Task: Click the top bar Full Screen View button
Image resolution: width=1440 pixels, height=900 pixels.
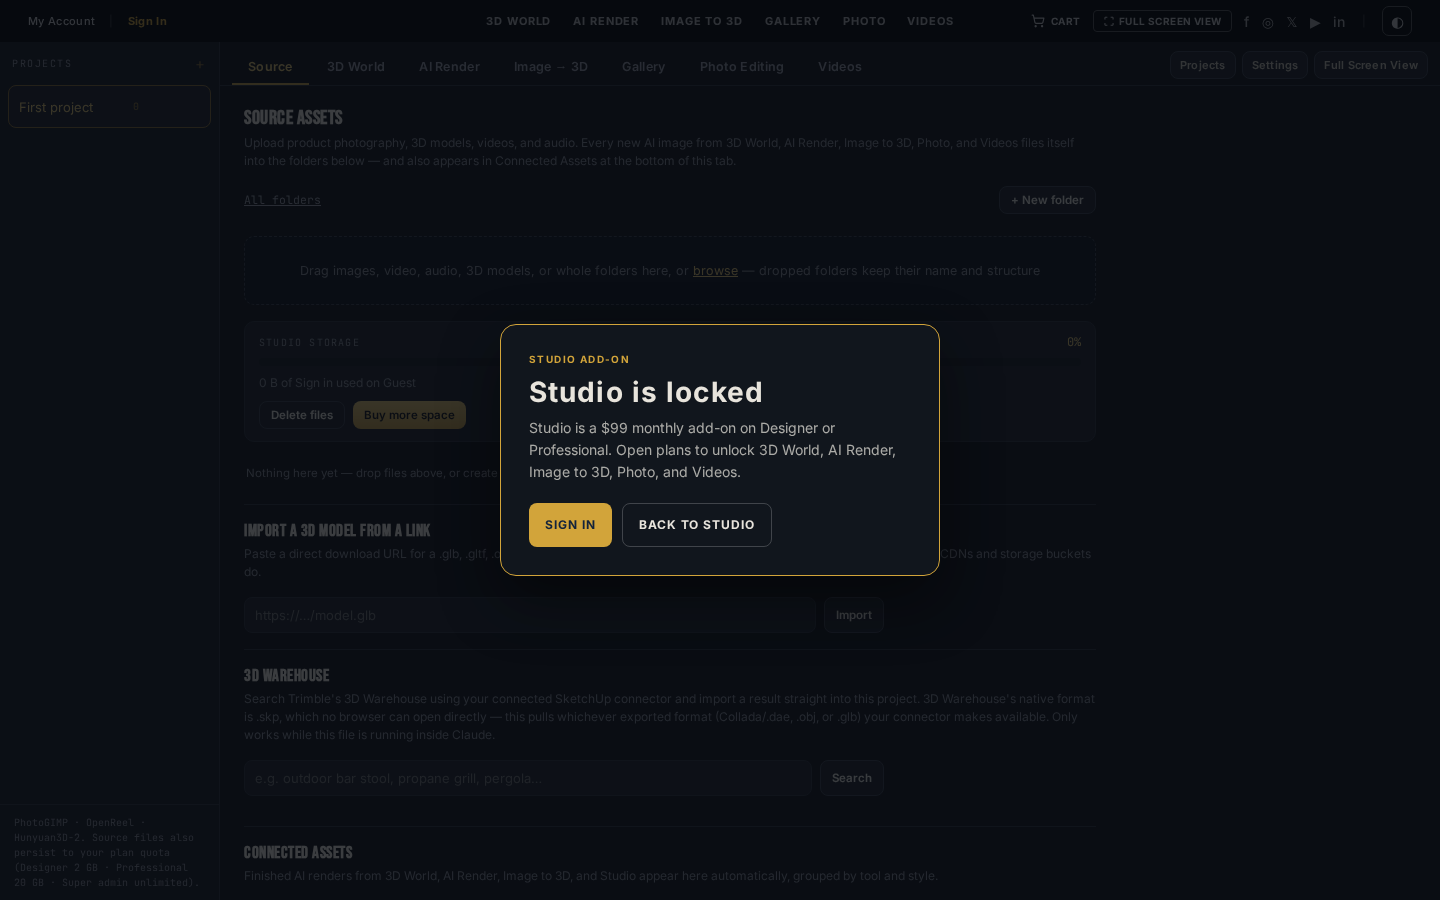Action: [x=1162, y=21]
